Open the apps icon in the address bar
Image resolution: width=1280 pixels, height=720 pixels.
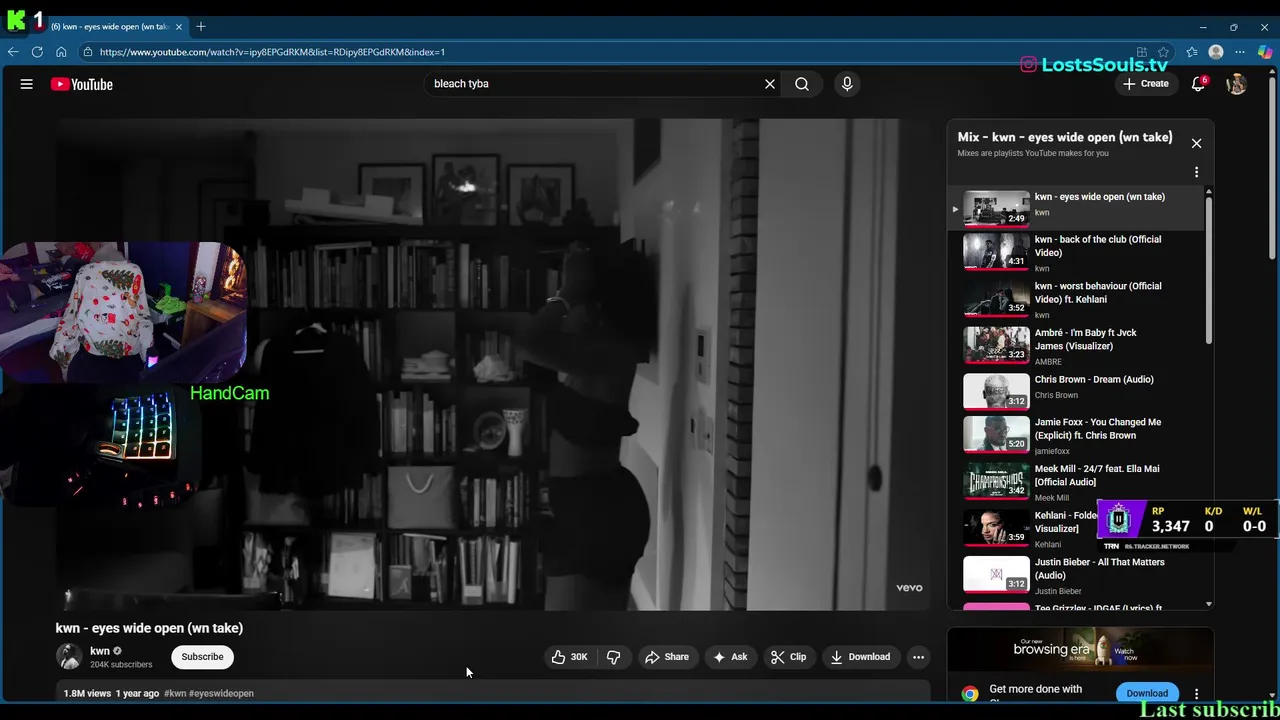coord(1141,52)
